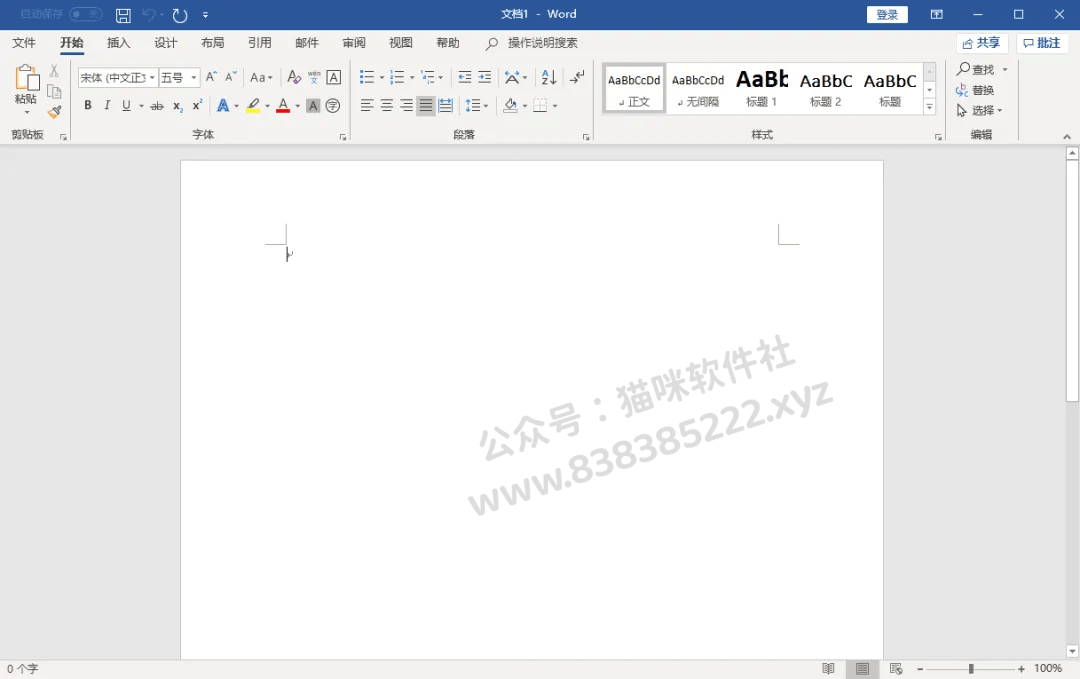Toggle character shading on text
1080x679 pixels.
click(x=313, y=105)
